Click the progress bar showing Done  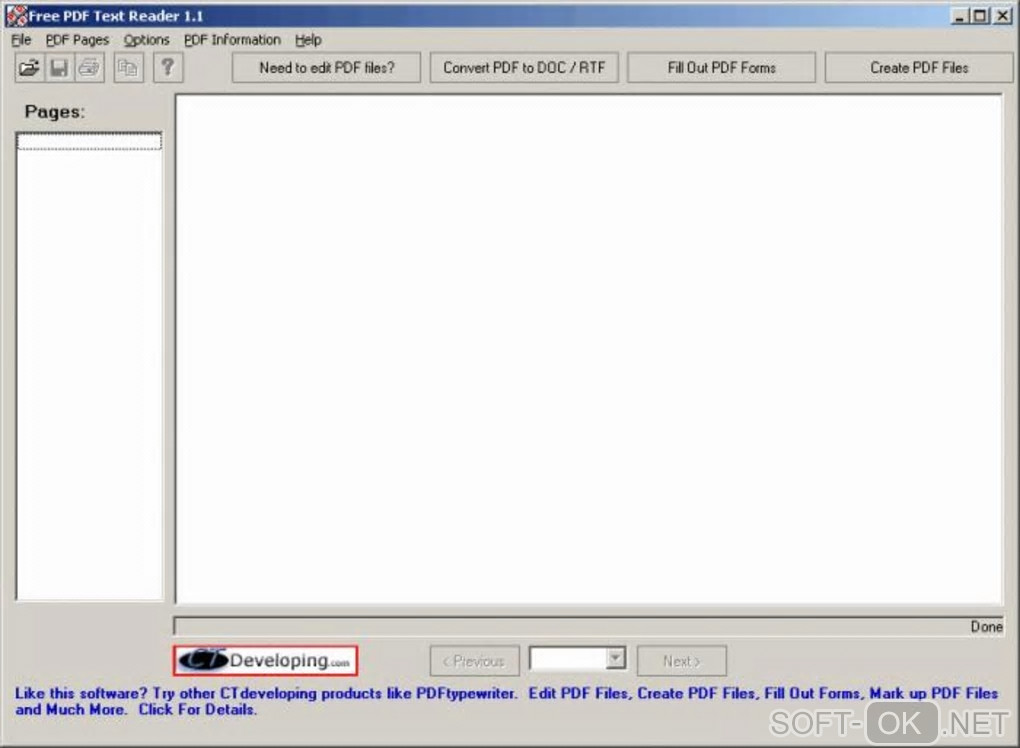point(589,626)
